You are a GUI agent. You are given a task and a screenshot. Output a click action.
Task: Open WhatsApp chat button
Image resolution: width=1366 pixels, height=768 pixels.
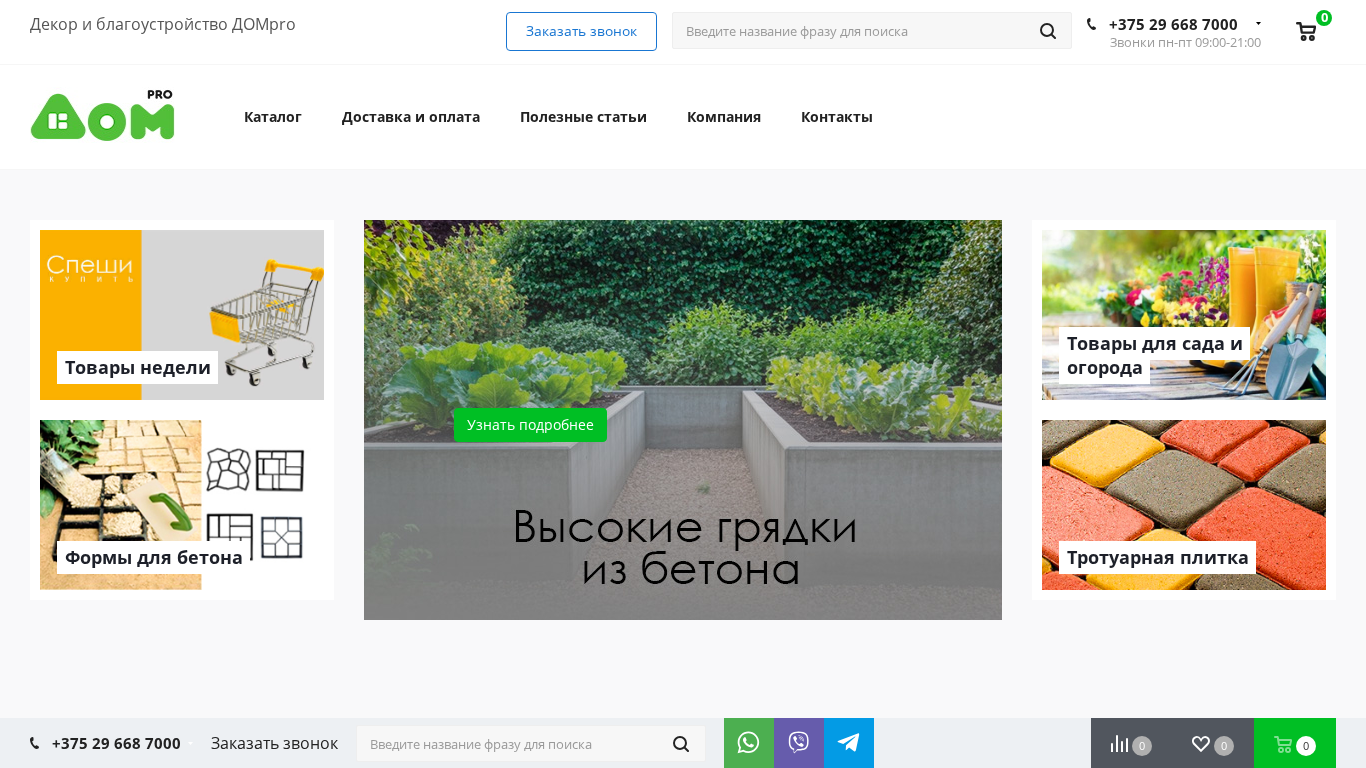pos(749,743)
